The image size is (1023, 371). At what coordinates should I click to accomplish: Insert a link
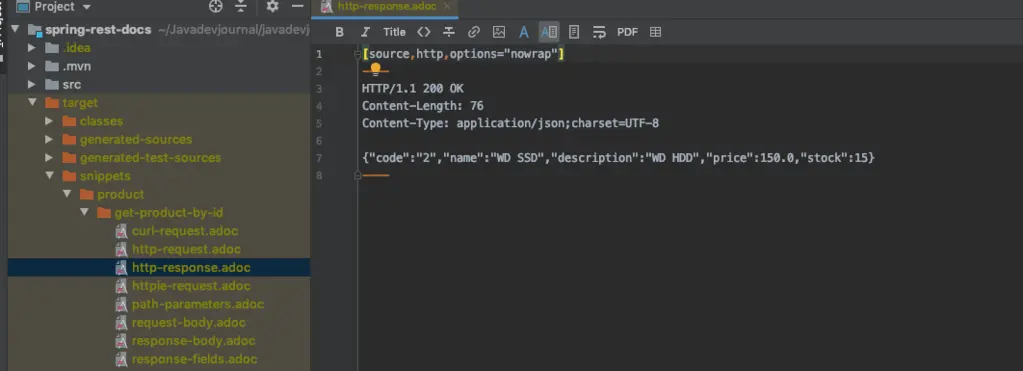point(474,32)
